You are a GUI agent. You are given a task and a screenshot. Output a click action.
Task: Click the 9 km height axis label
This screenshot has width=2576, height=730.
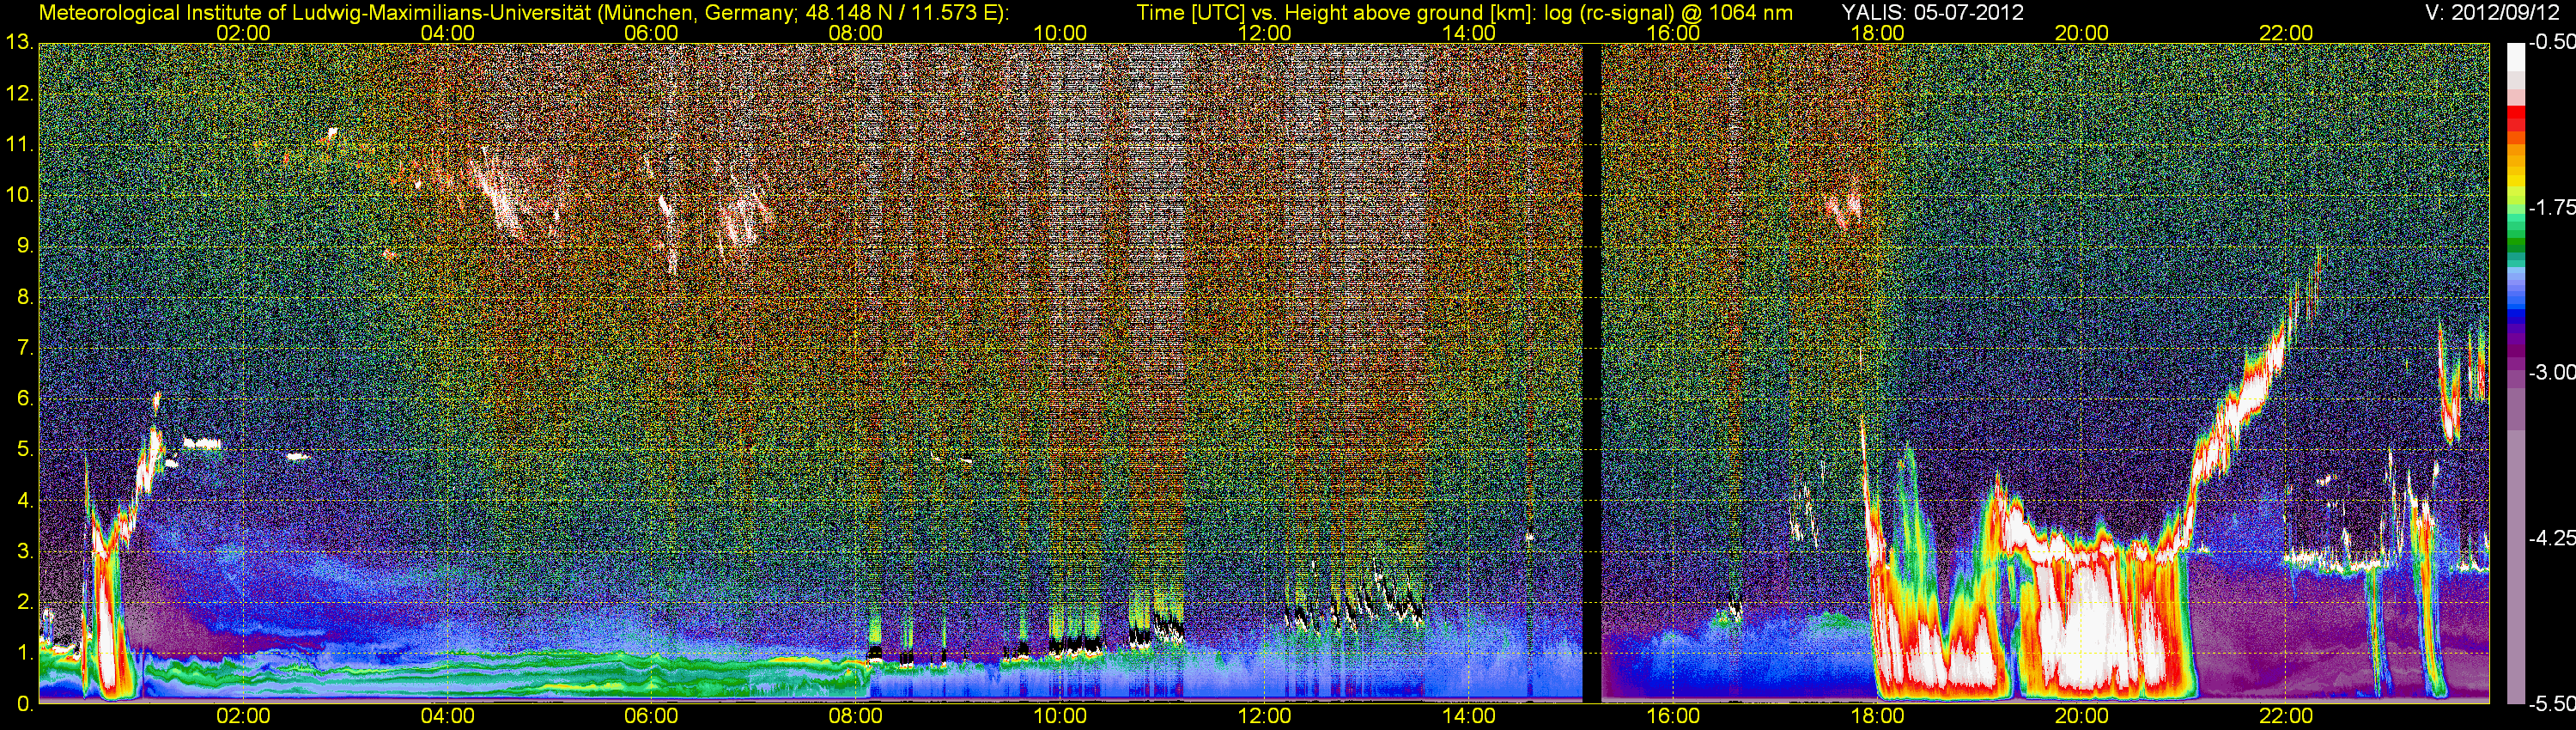pos(23,246)
